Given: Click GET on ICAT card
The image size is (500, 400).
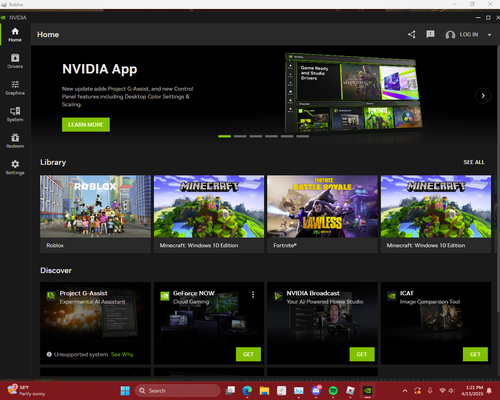Looking at the screenshot, I should tap(475, 354).
